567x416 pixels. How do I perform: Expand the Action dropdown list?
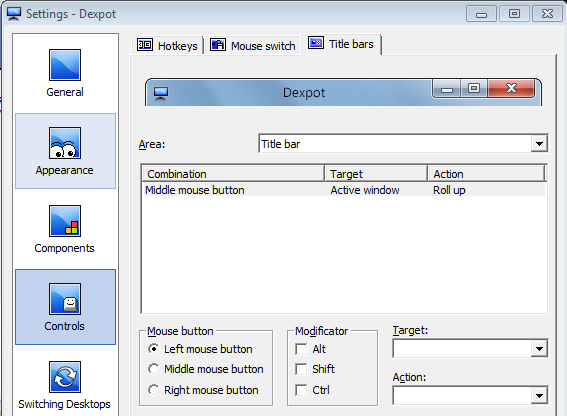tap(539, 395)
